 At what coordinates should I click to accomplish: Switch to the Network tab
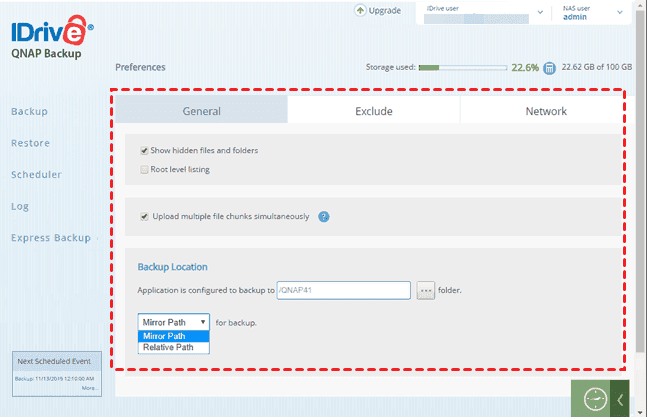[x=546, y=111]
